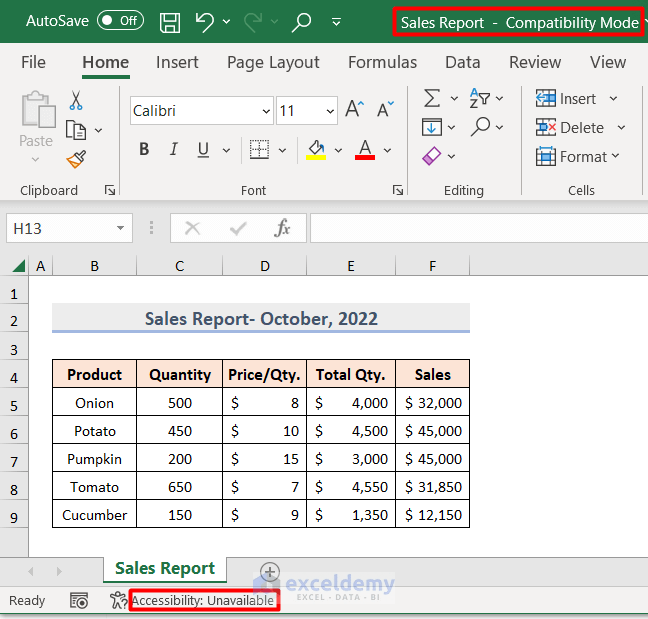
Task: Toggle Underline formatting
Action: click(x=203, y=150)
